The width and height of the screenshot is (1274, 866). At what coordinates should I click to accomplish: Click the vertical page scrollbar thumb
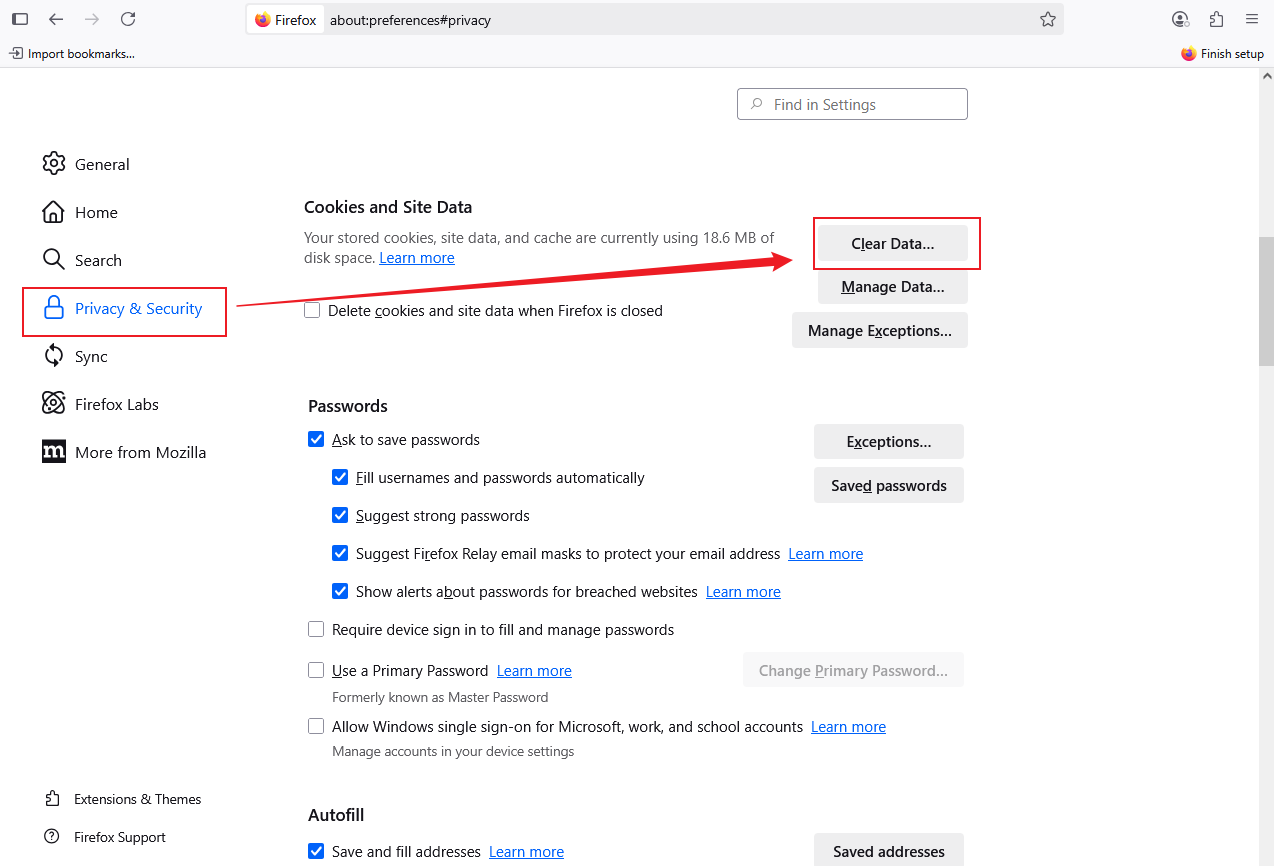[1266, 300]
